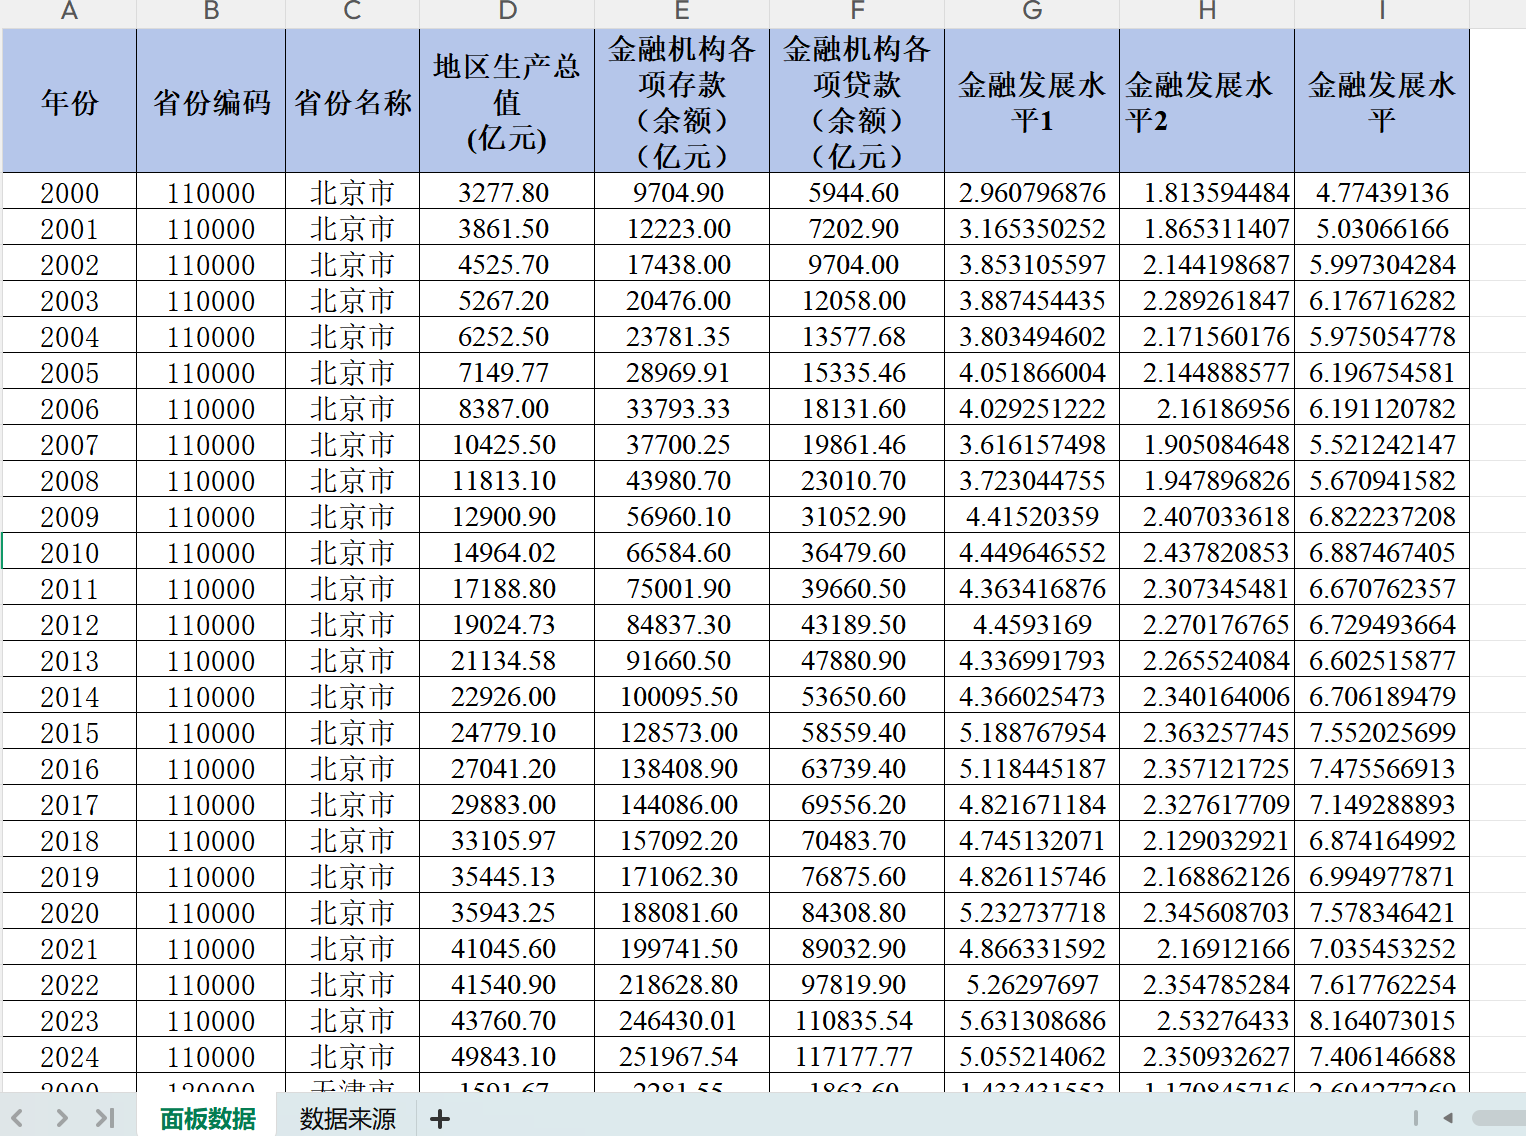
Task: Click the GDP value 22926.00
Action: [x=507, y=696]
